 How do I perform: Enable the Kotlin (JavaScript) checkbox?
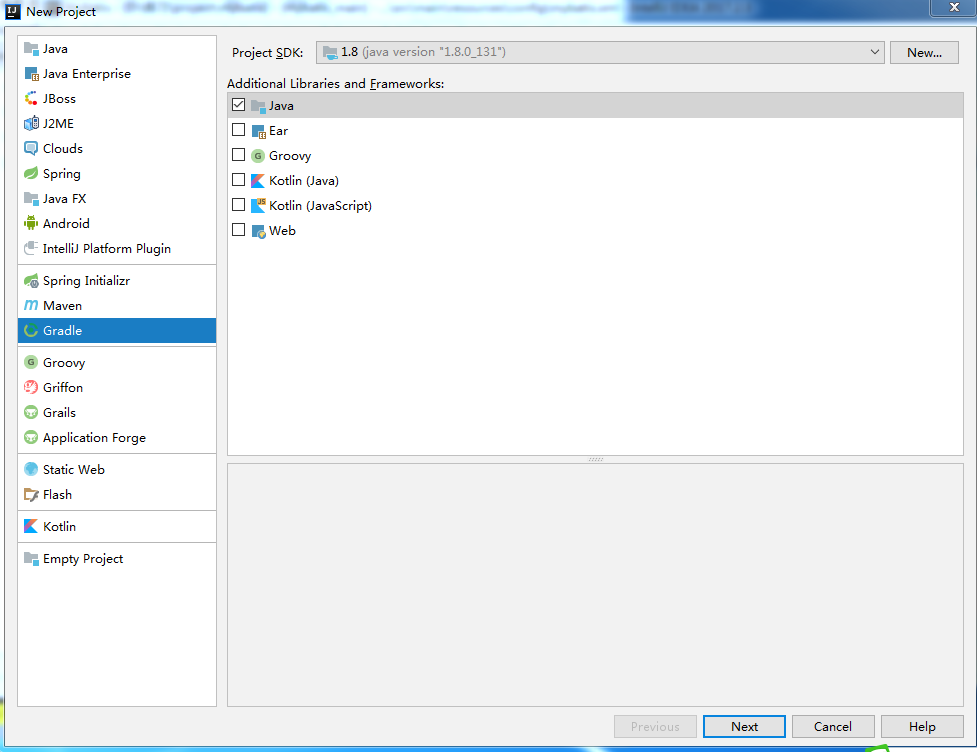[238, 204]
